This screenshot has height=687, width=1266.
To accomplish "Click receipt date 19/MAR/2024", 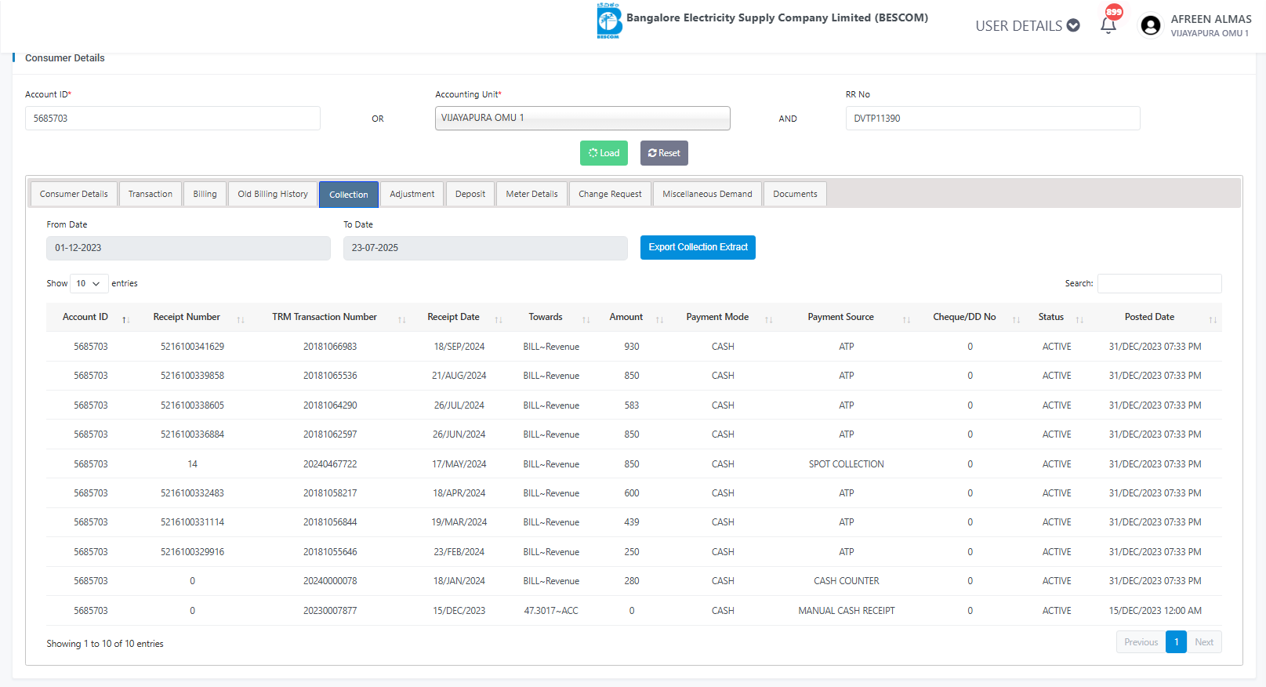I will 459,522.
